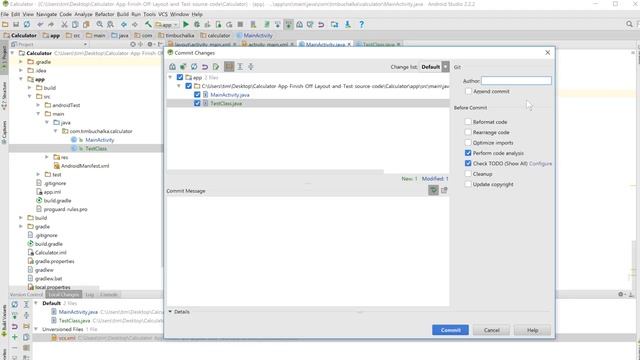Click the Author input field
This screenshot has width=640, height=360.
[516, 81]
